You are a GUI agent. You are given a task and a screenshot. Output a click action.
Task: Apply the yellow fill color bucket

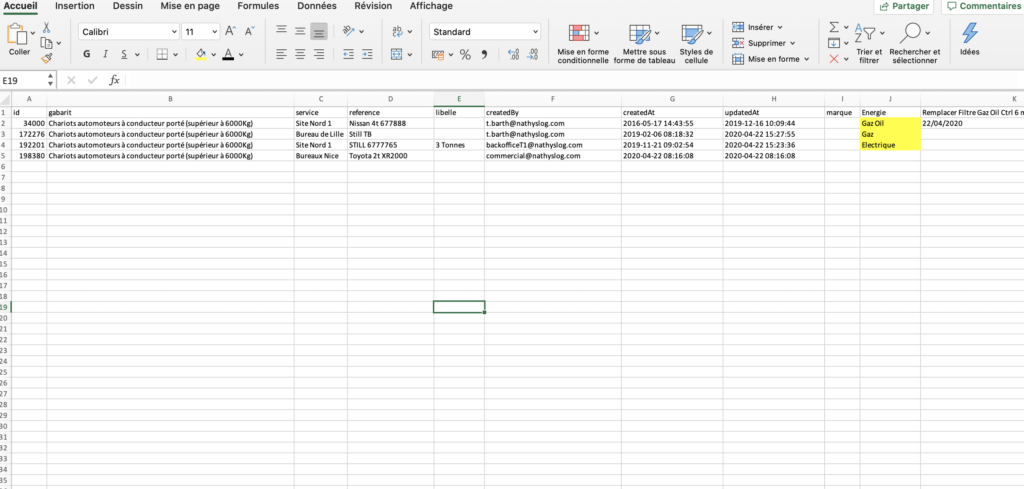(x=201, y=54)
